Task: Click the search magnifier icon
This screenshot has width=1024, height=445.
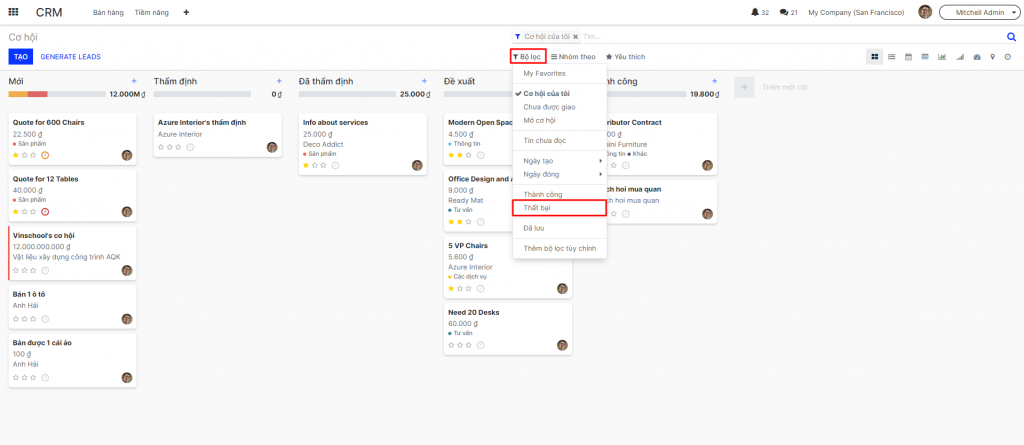Action: coord(1012,37)
